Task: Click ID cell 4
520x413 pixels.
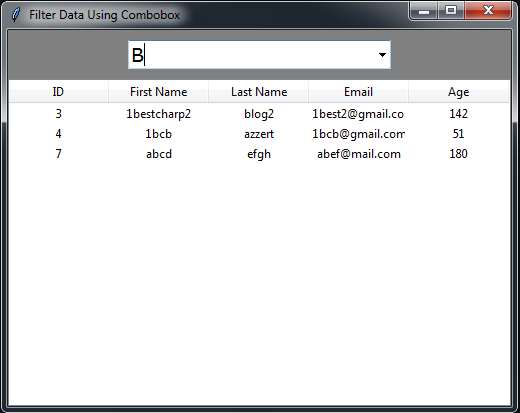Action: 58,134
